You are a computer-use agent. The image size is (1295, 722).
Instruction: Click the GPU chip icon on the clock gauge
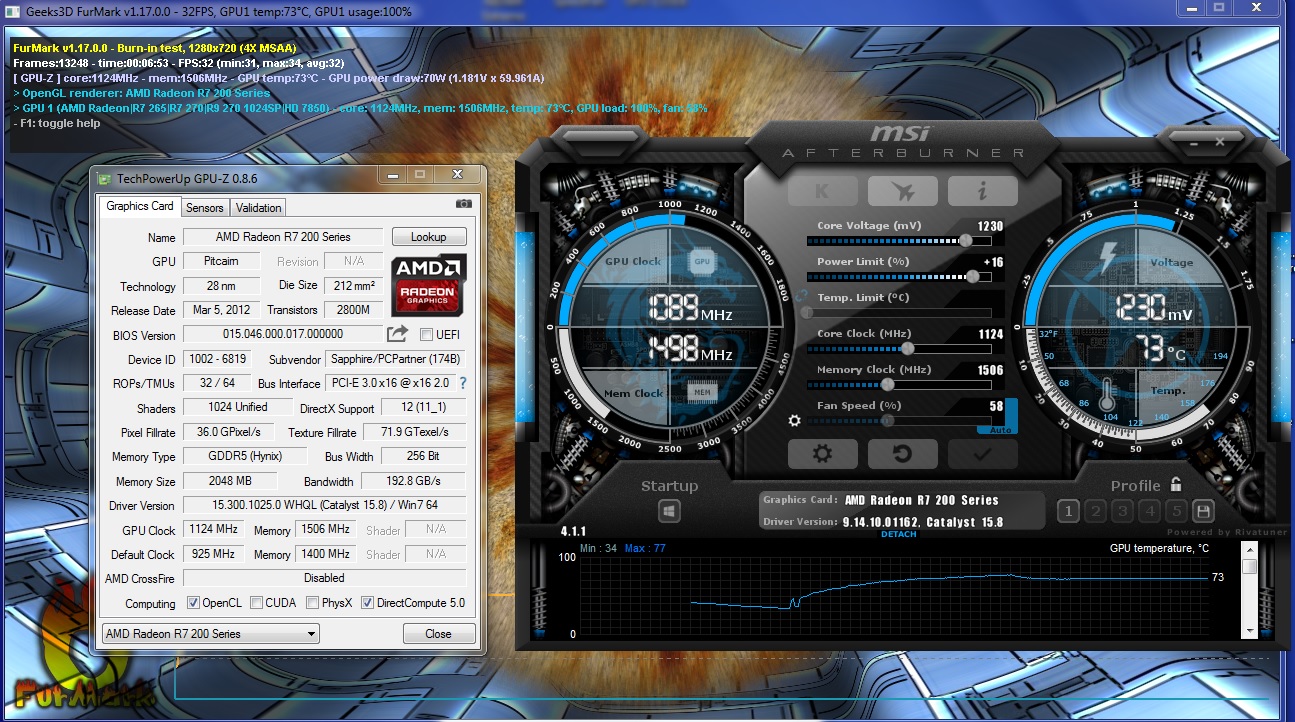click(x=702, y=262)
